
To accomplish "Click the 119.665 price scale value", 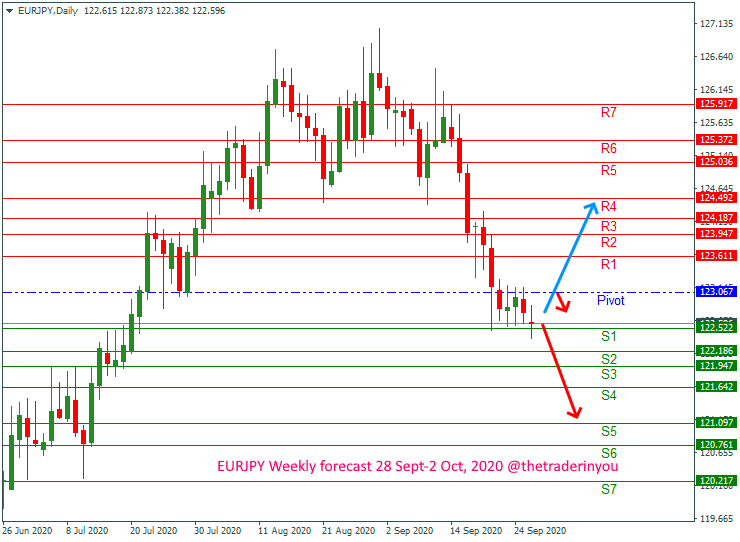I will point(716,519).
